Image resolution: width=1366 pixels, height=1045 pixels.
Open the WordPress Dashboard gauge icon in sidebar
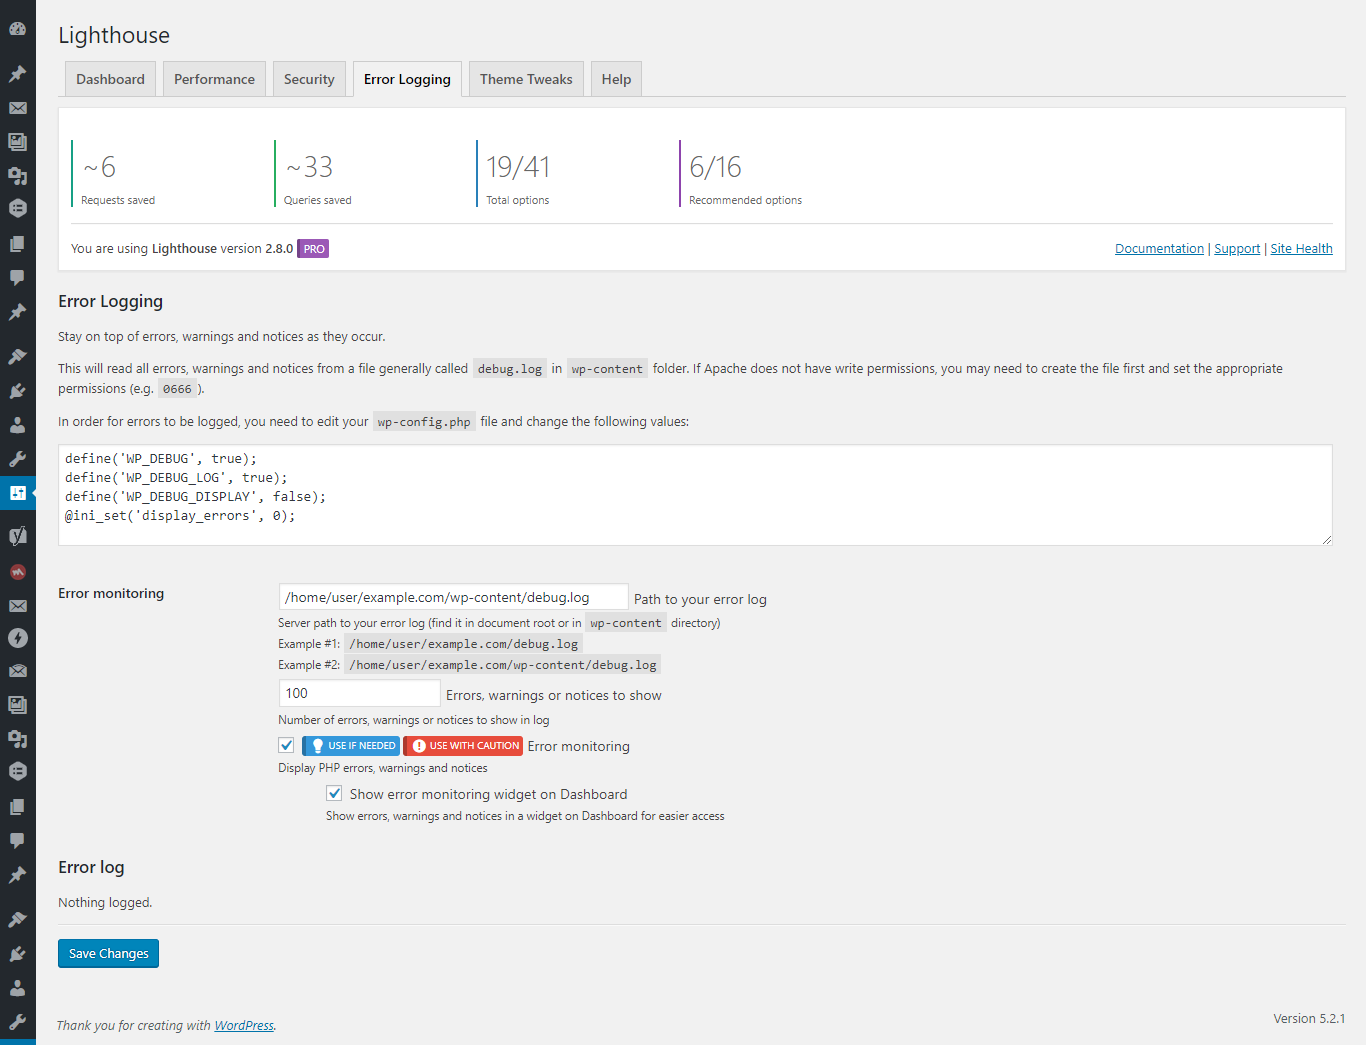[17, 29]
